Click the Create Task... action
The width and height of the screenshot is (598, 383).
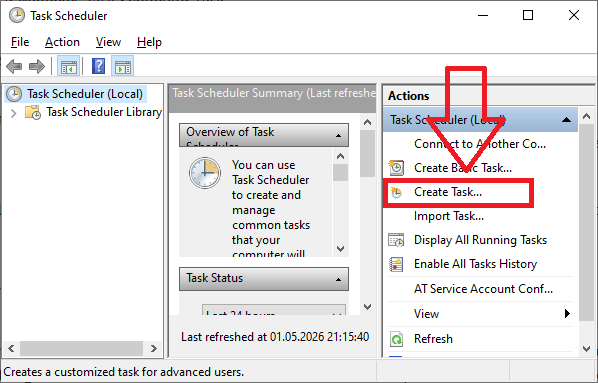448,192
